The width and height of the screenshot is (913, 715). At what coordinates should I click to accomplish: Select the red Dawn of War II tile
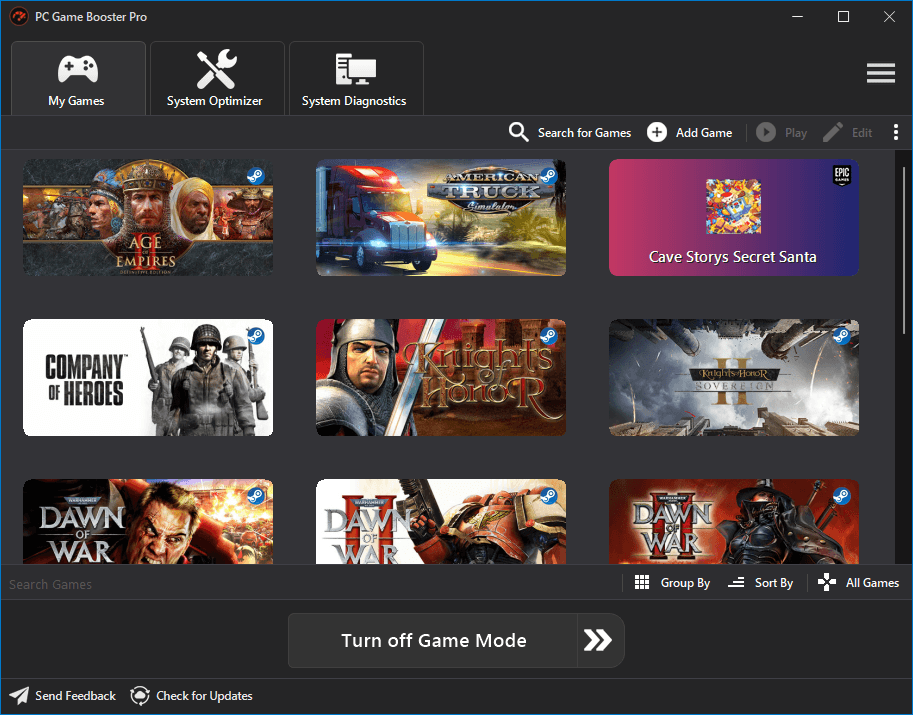[734, 521]
